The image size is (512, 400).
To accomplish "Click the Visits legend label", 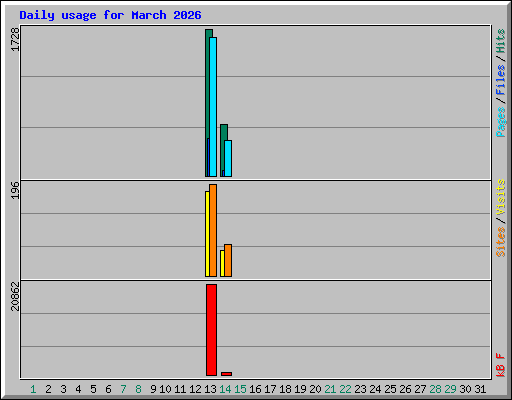I will pyautogui.click(x=501, y=197).
